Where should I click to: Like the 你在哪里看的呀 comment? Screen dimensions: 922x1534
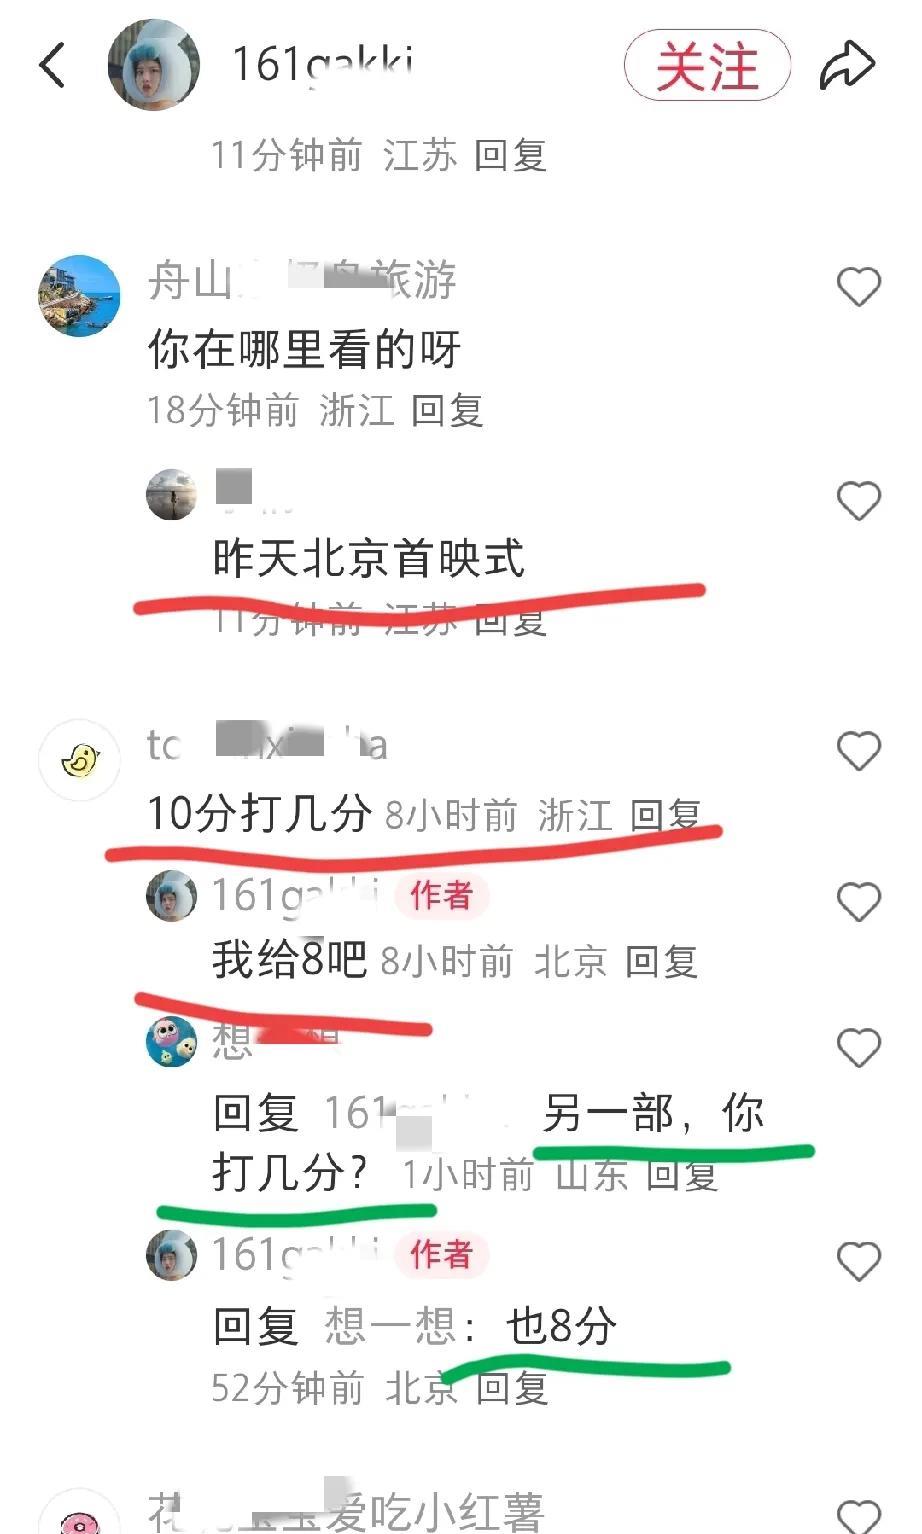pos(858,288)
